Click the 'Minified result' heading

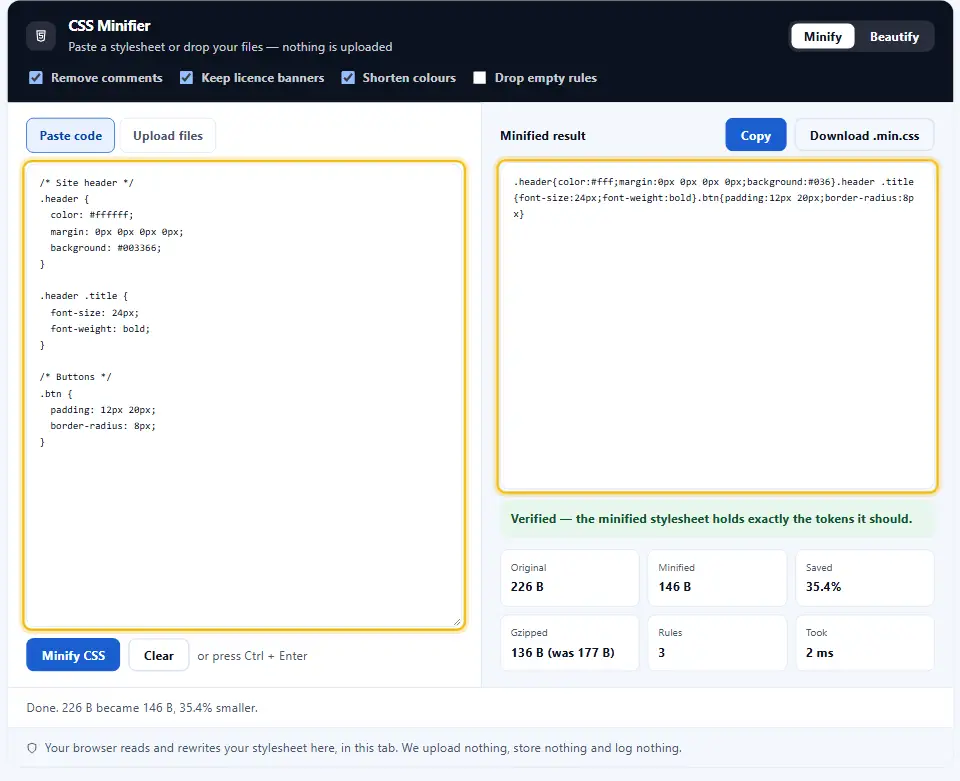pos(542,136)
